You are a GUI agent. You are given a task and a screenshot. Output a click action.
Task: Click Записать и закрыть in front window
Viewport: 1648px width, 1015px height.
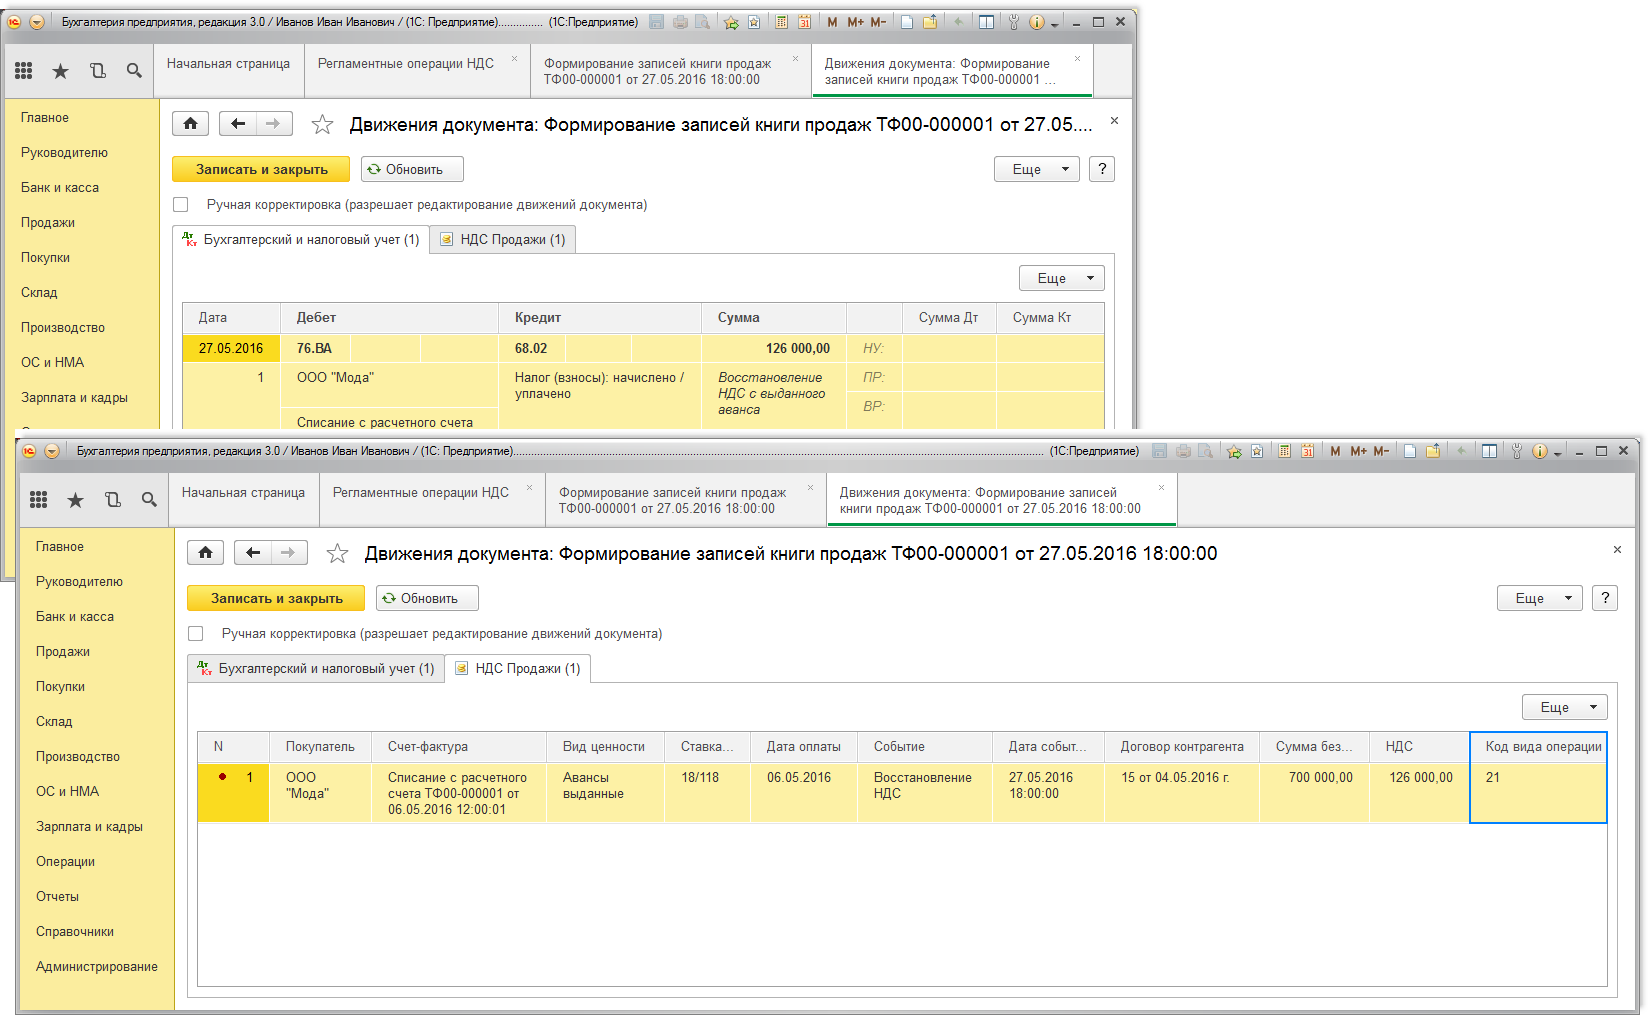coord(276,598)
